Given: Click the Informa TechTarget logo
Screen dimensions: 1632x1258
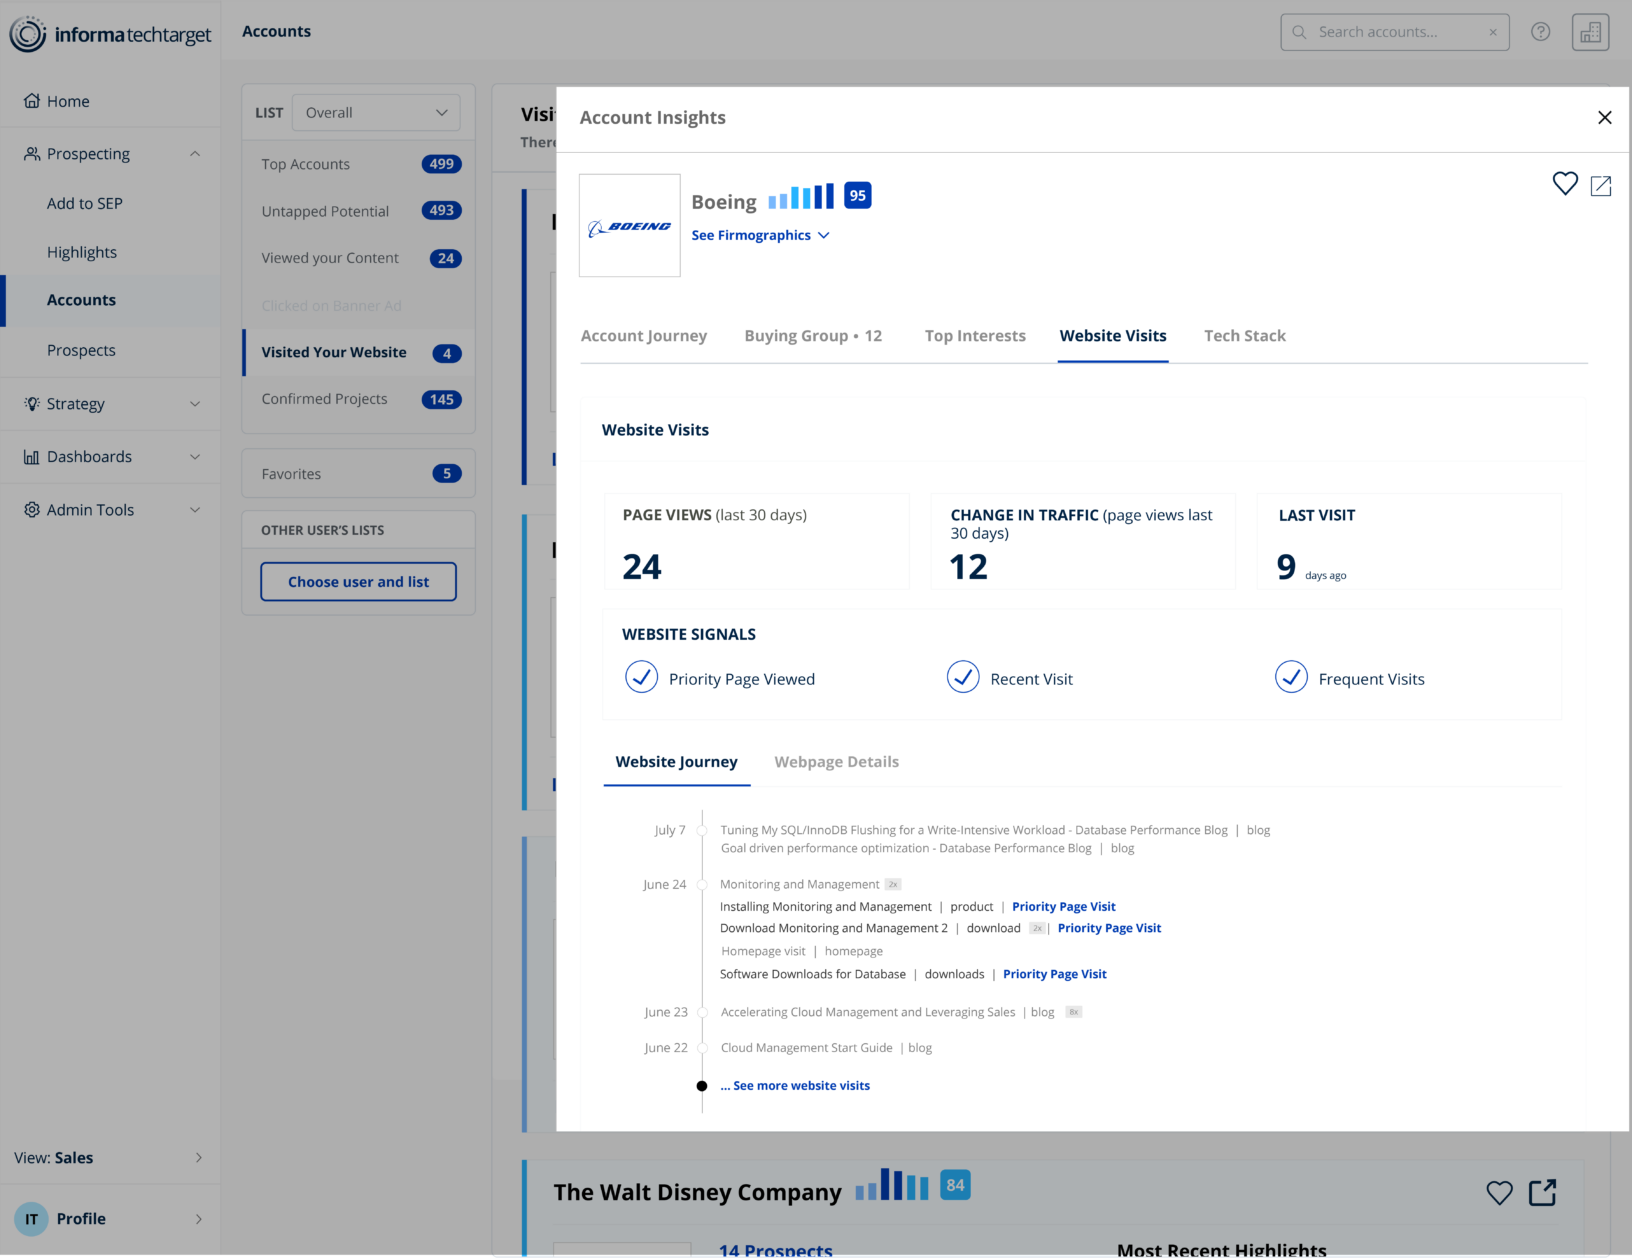Looking at the screenshot, I should click(x=110, y=34).
